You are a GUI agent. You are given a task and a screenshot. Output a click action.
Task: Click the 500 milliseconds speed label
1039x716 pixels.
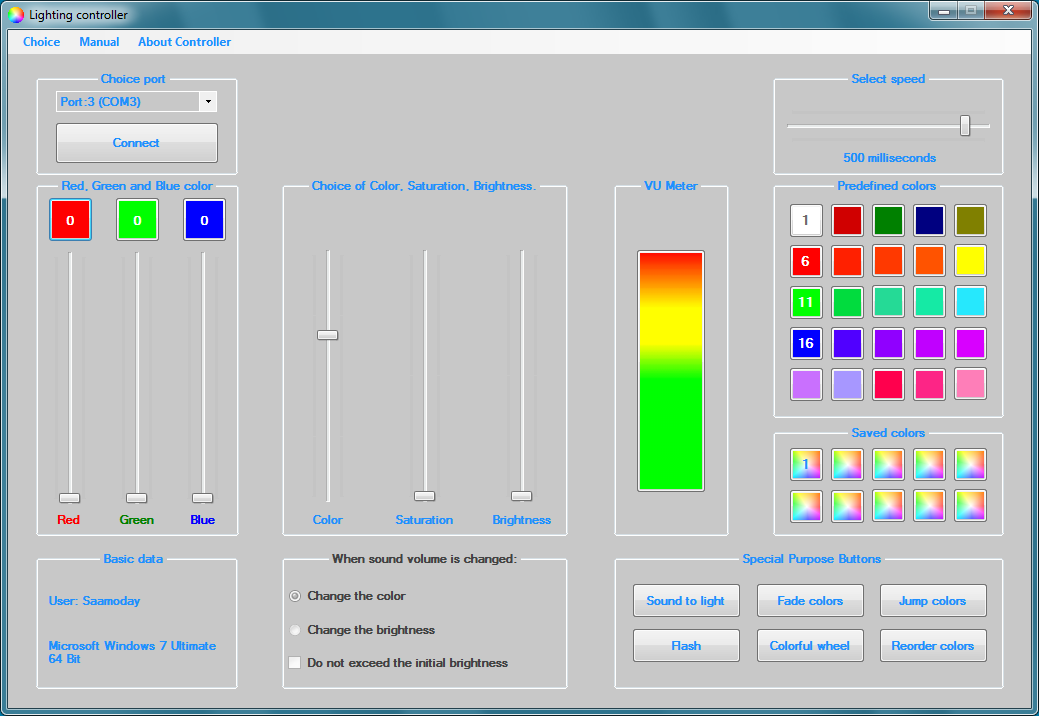tap(889, 158)
